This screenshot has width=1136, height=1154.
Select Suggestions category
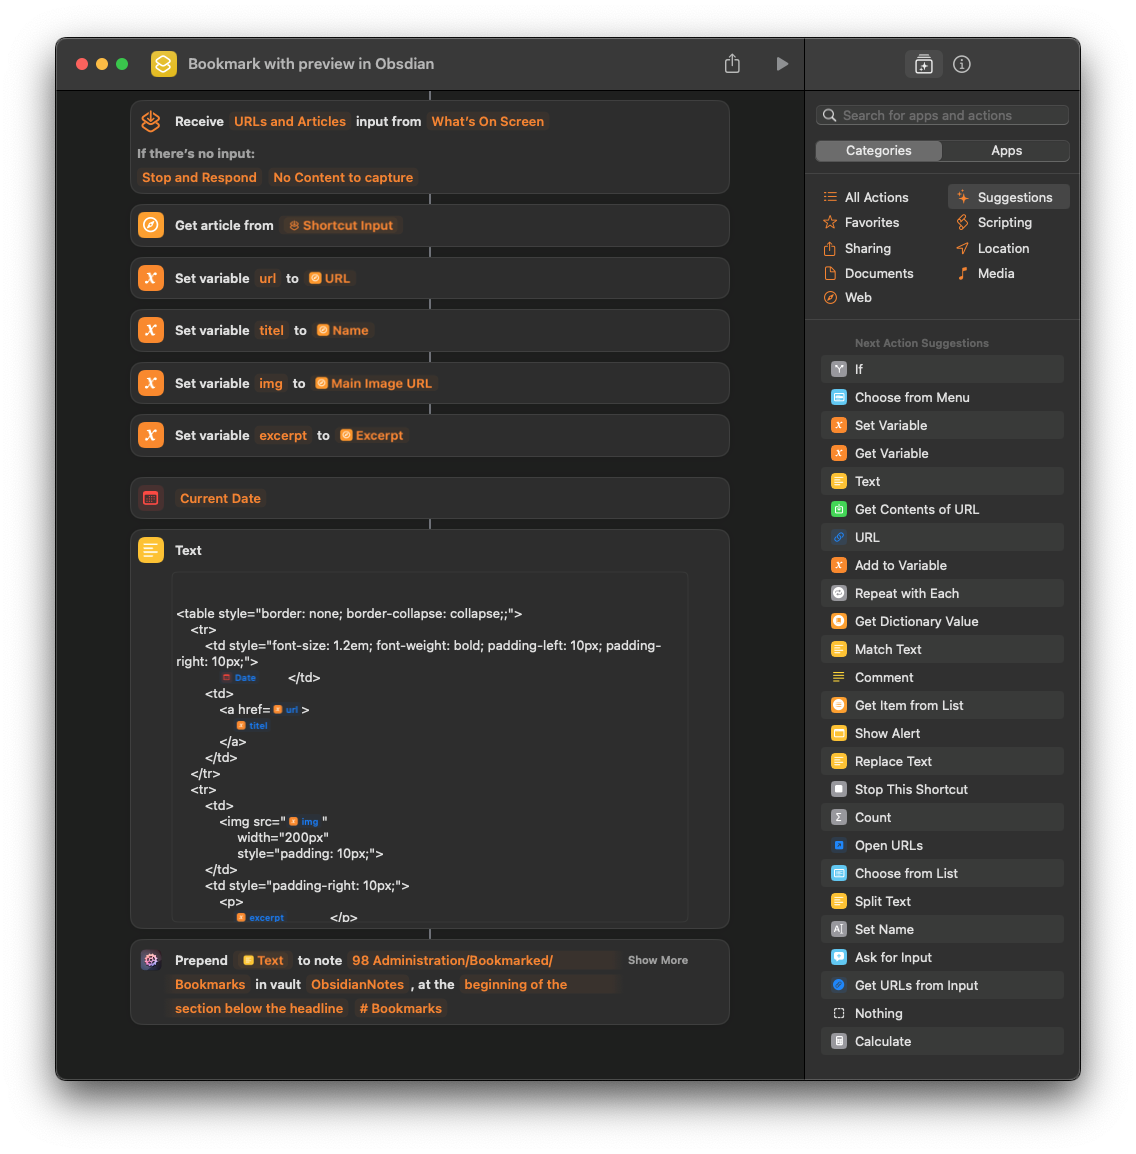pyautogui.click(x=1008, y=197)
